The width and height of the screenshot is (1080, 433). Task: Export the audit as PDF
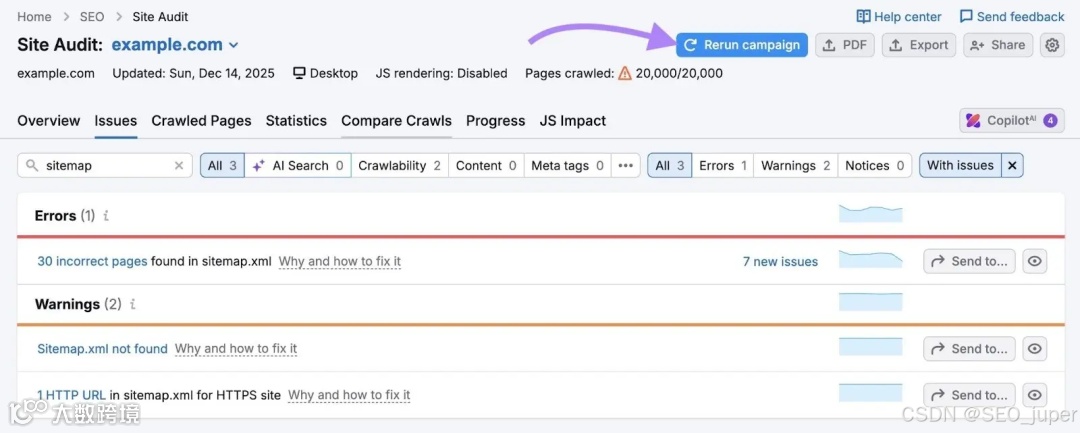[x=845, y=45]
